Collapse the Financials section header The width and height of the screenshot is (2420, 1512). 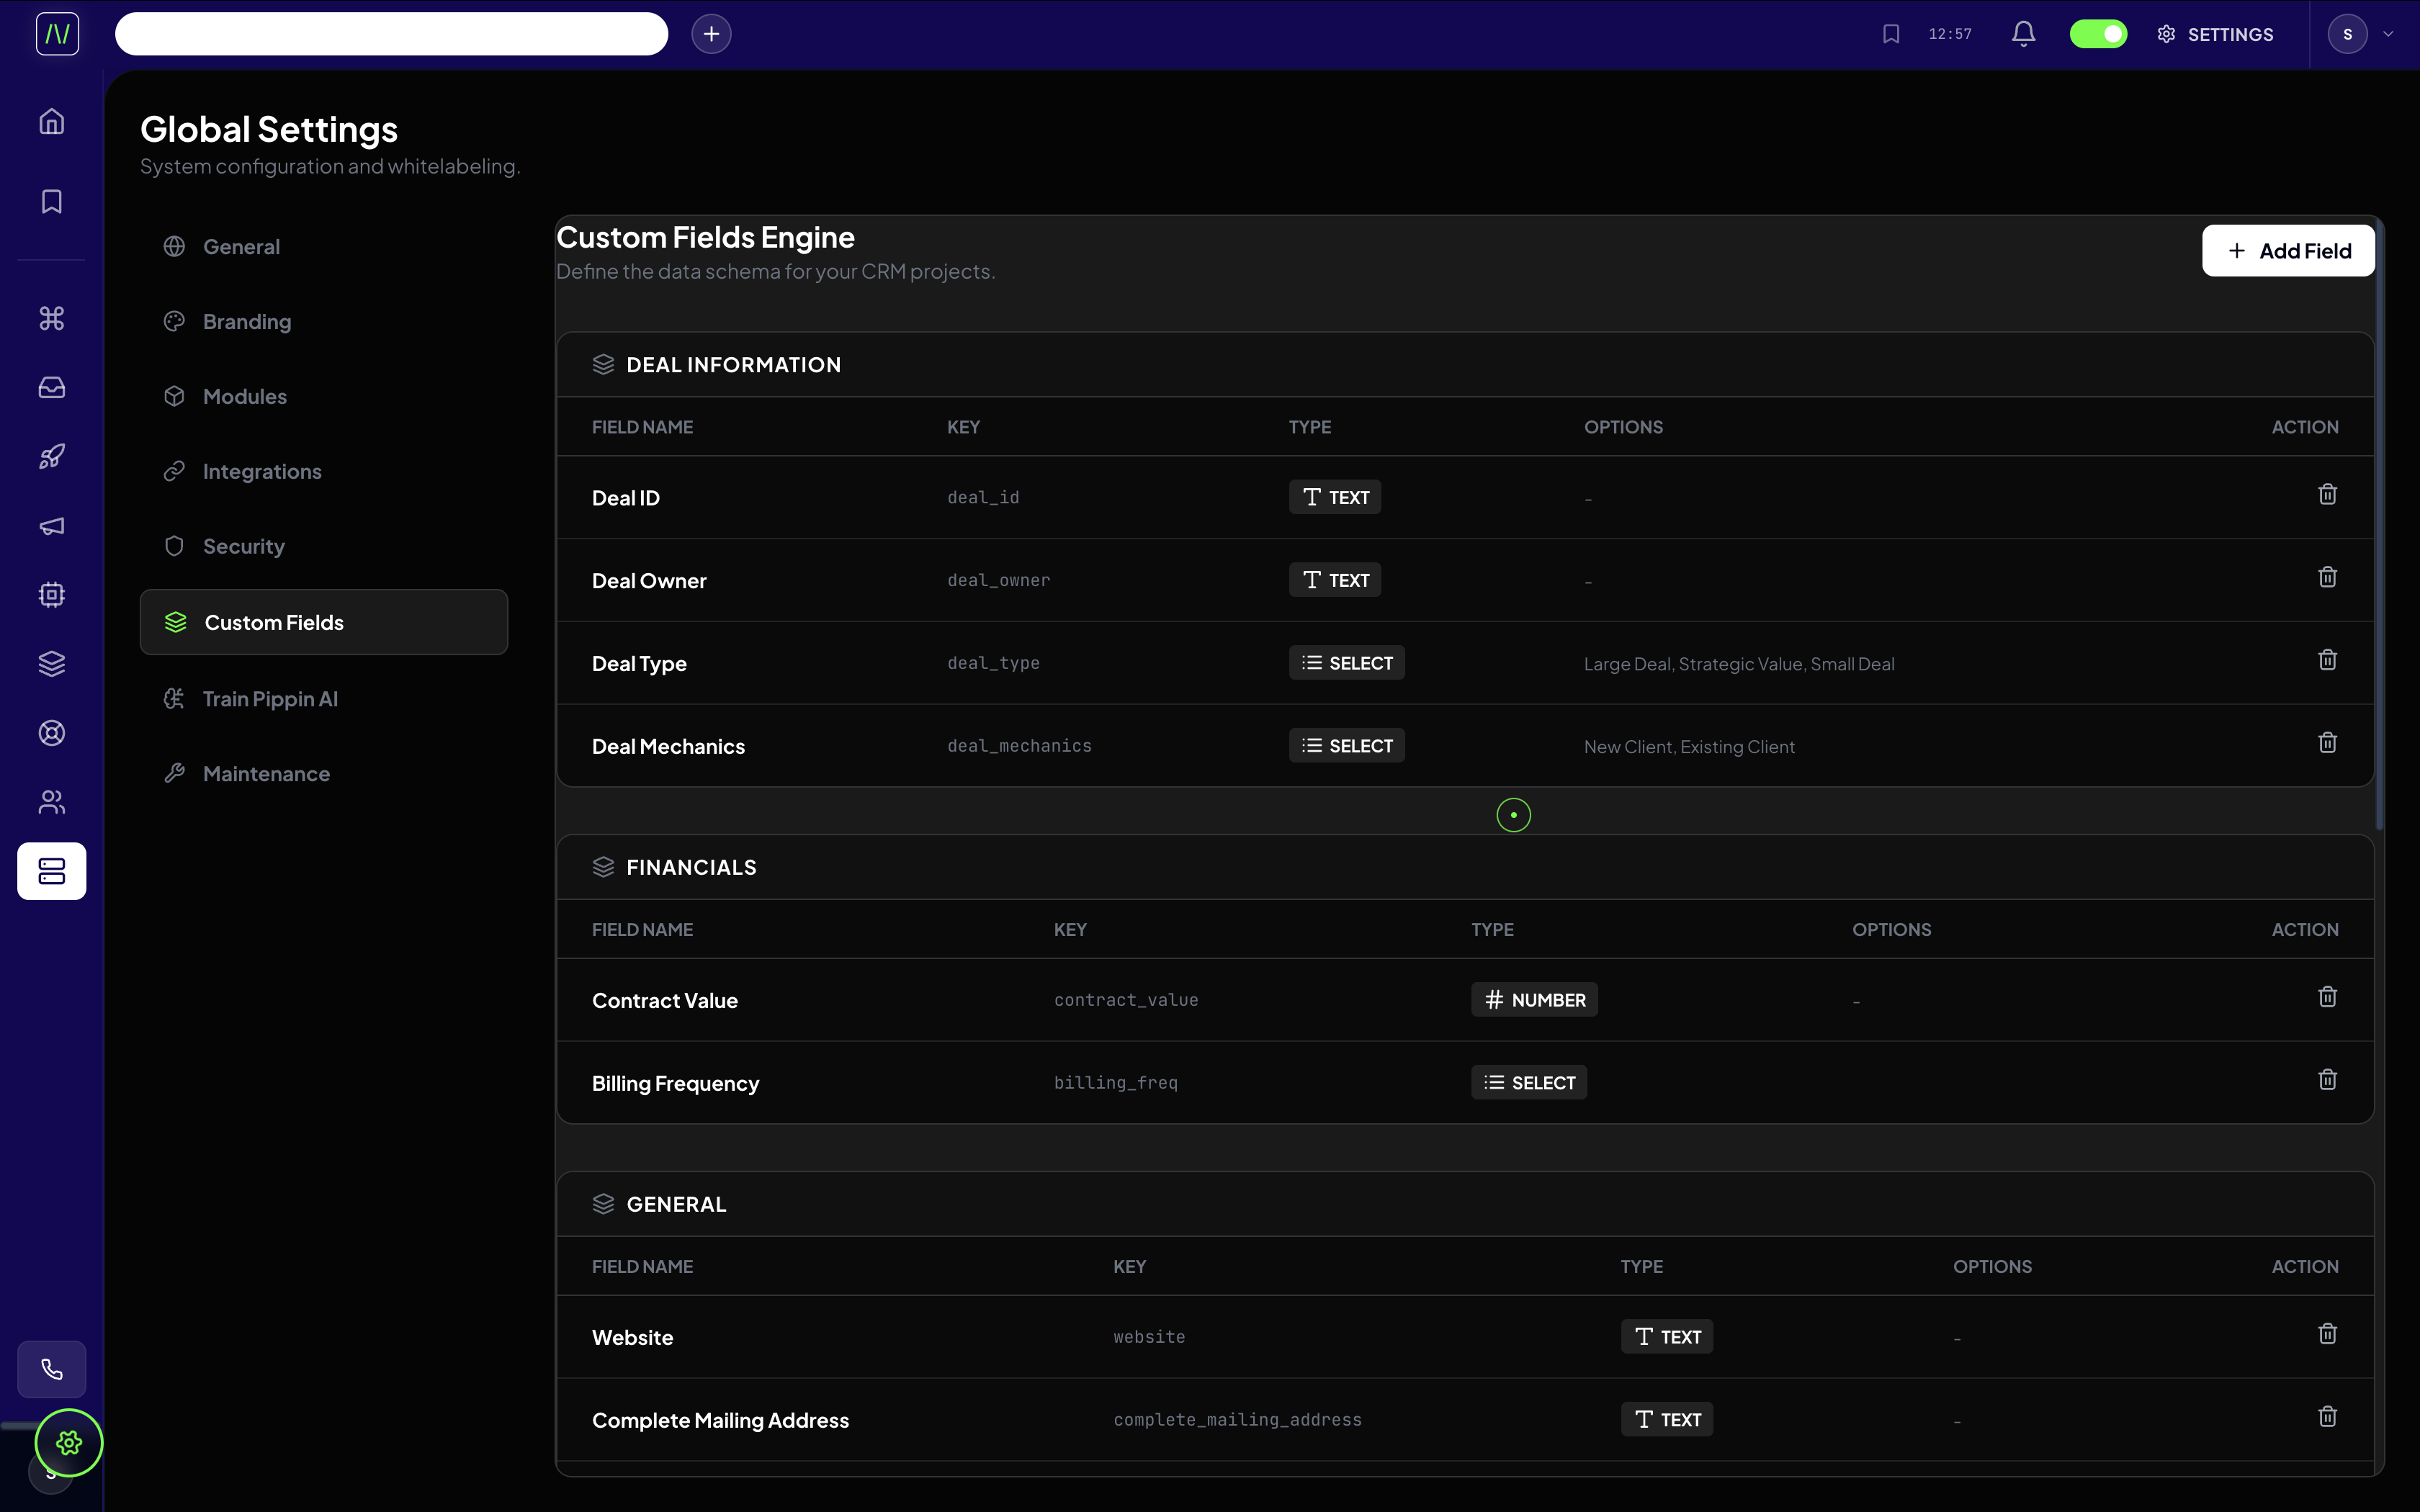(x=691, y=867)
